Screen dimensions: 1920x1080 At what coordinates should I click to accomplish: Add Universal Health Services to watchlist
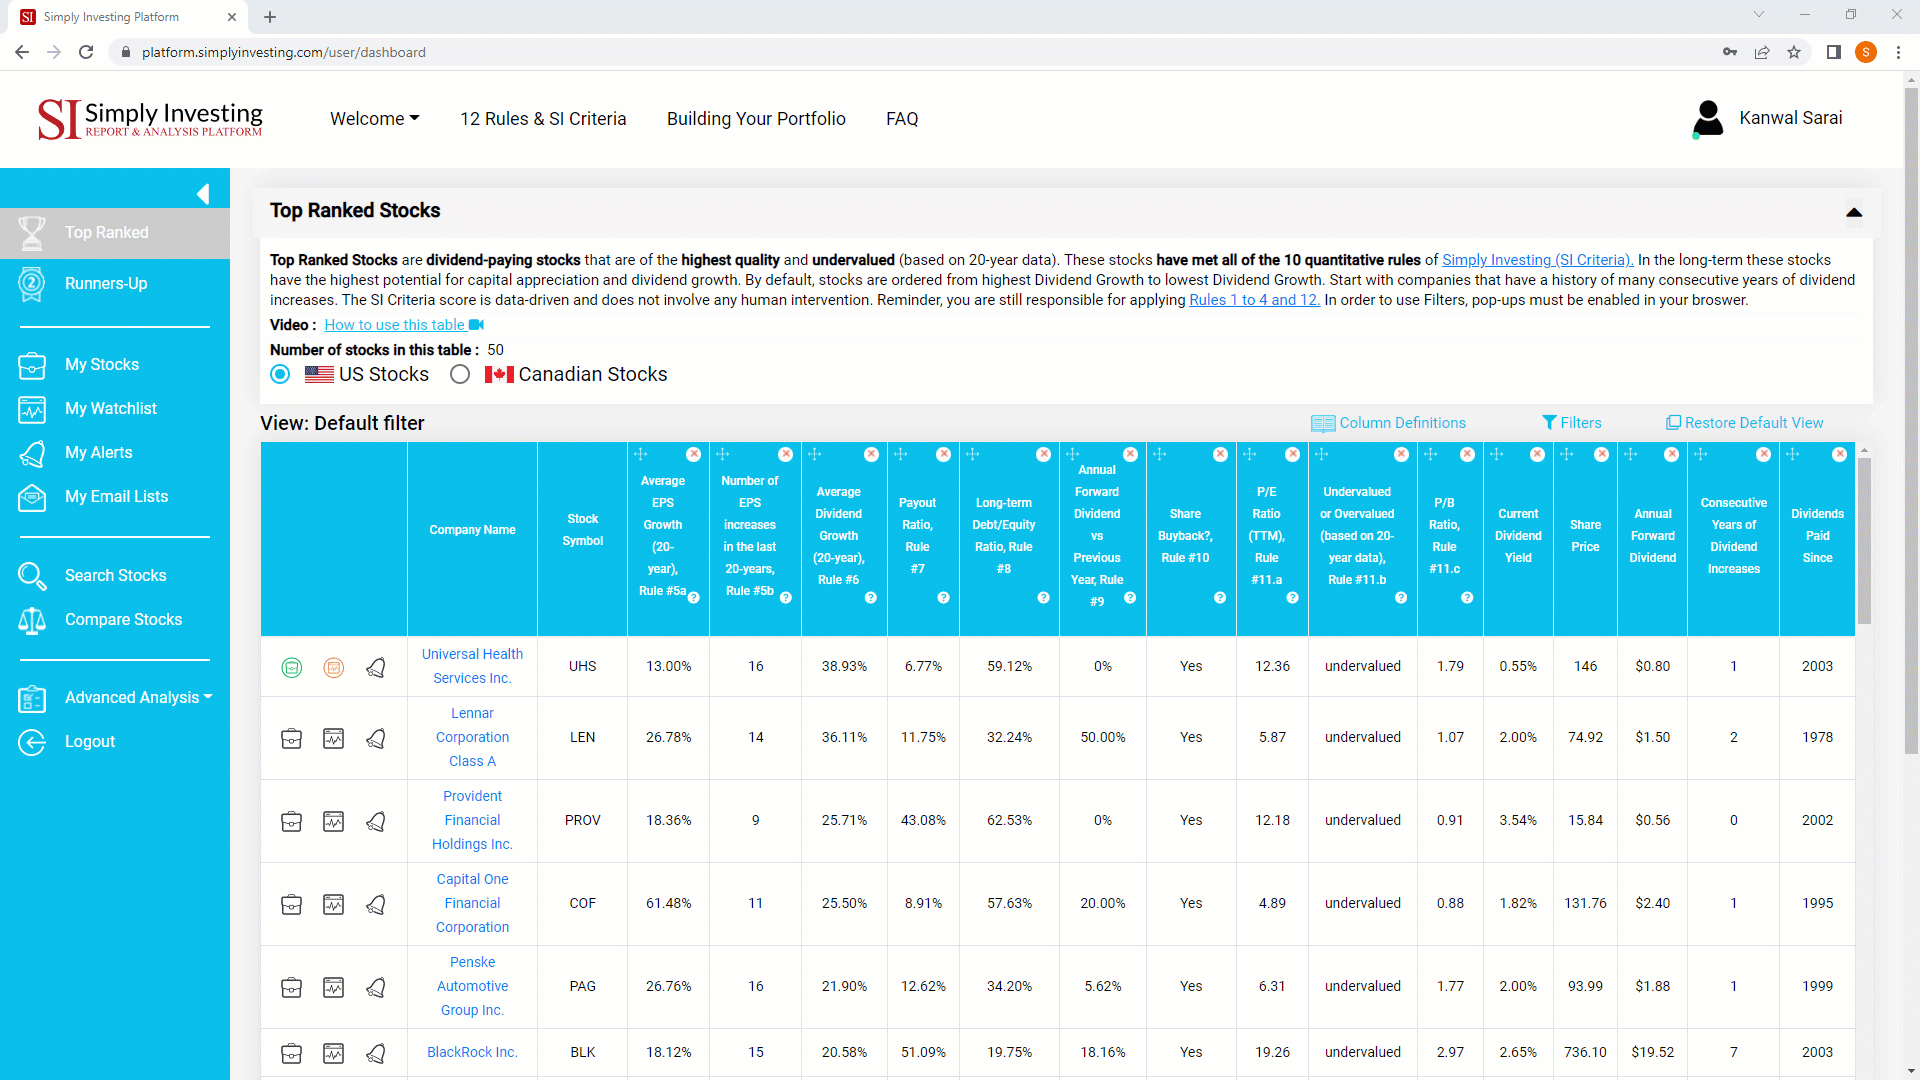[x=334, y=667]
